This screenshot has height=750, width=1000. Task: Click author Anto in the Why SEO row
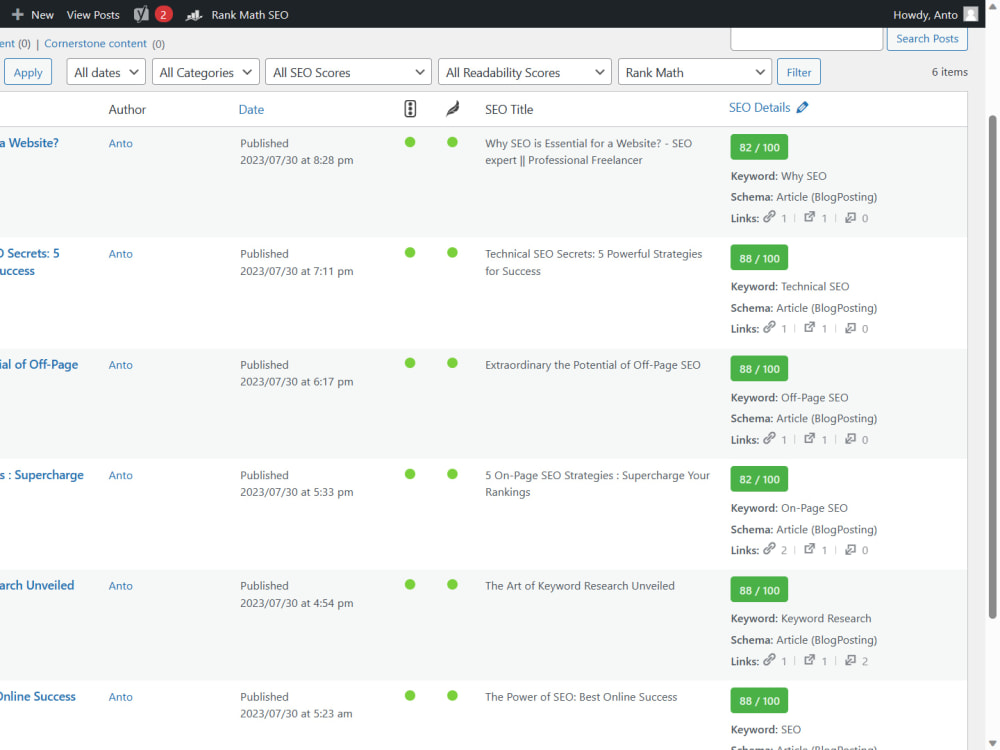(x=121, y=143)
